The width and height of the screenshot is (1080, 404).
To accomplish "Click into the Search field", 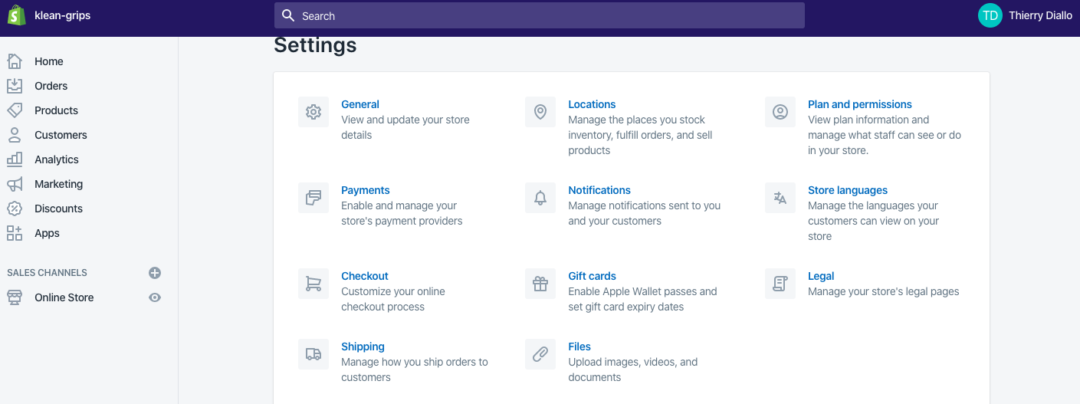I will click(539, 15).
